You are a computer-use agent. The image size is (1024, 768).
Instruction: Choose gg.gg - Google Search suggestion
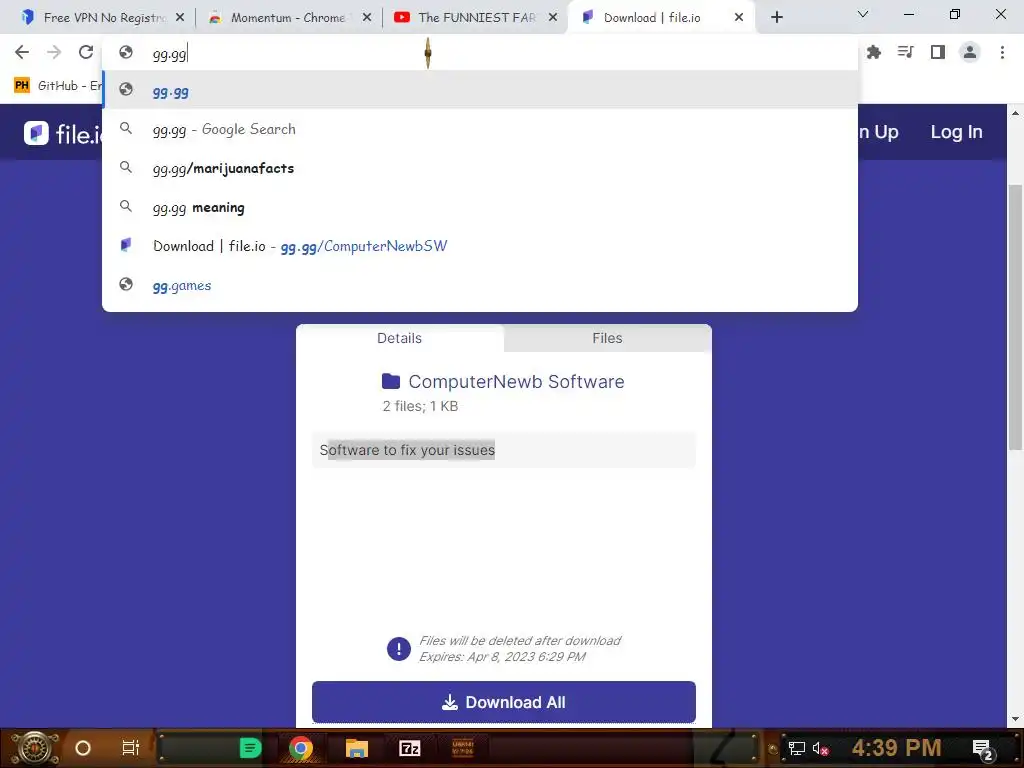[x=480, y=129]
